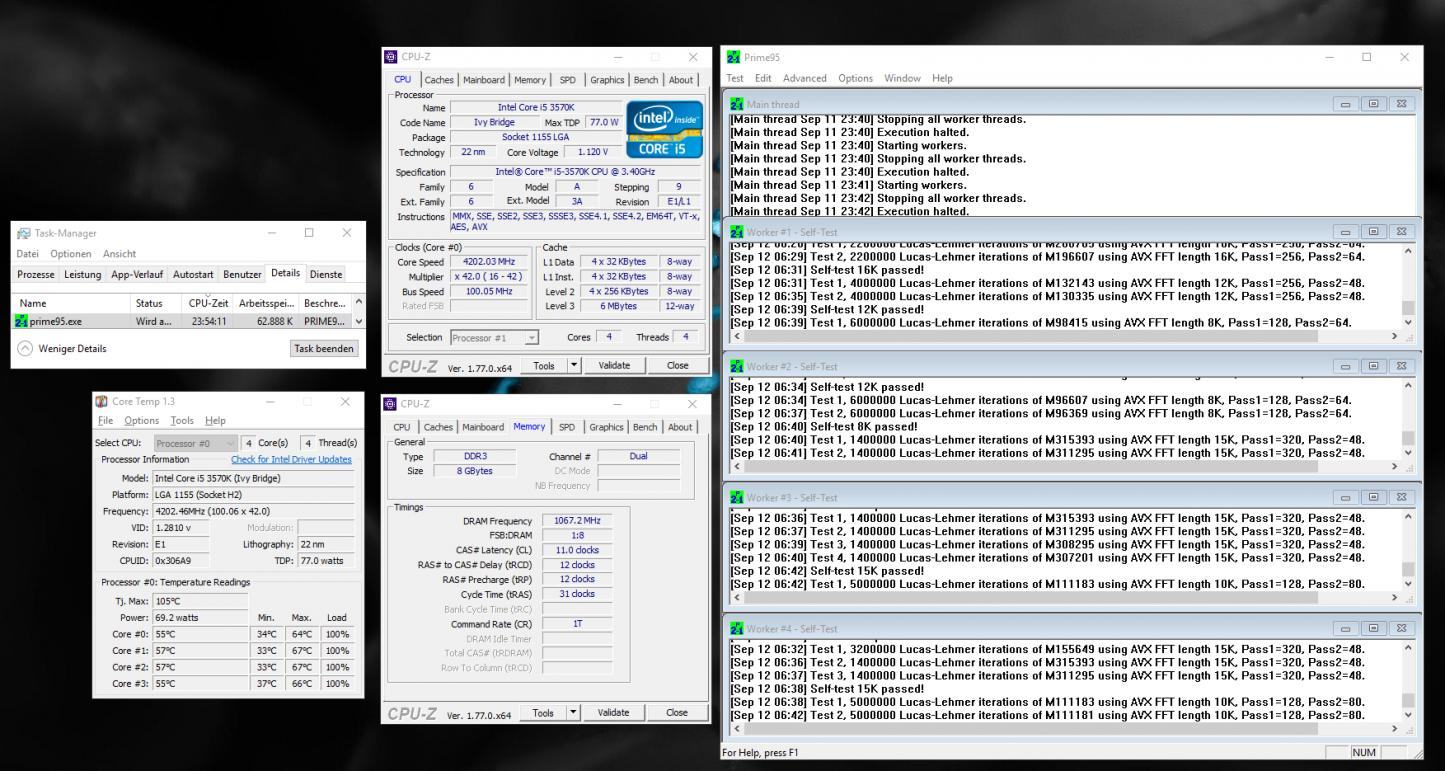Viewport: 1445px width, 771px height.
Task: Switch to Autostart tab in Task-Manager
Action: tap(192, 274)
